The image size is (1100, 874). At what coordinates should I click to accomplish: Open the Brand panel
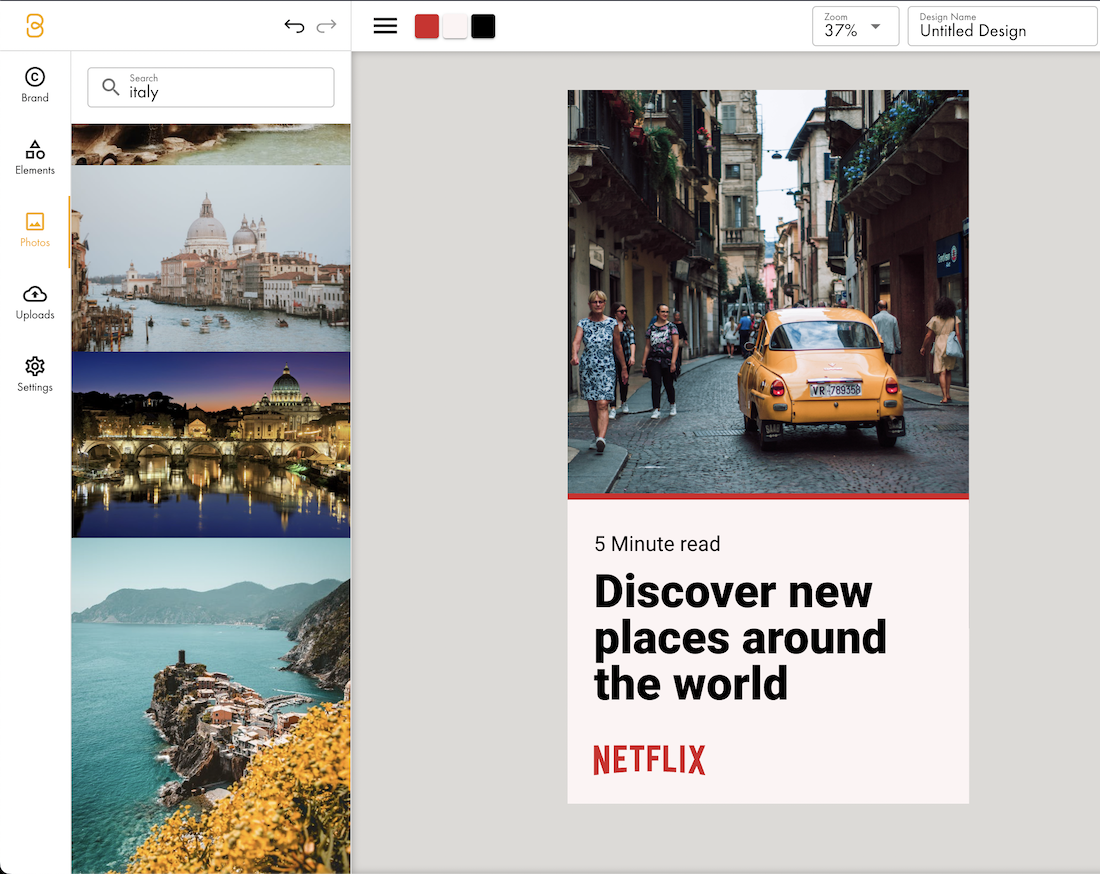pos(35,85)
